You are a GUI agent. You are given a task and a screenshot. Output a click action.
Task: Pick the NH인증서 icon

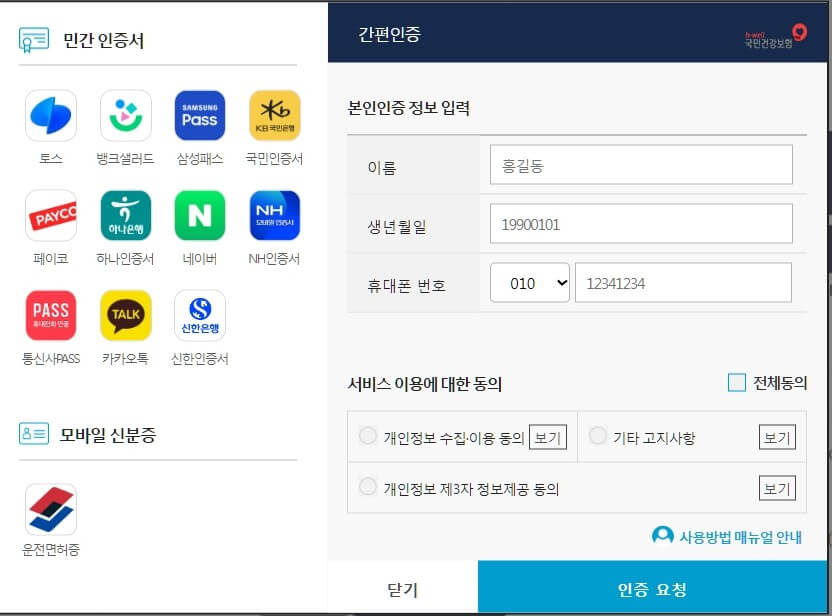(x=275, y=215)
